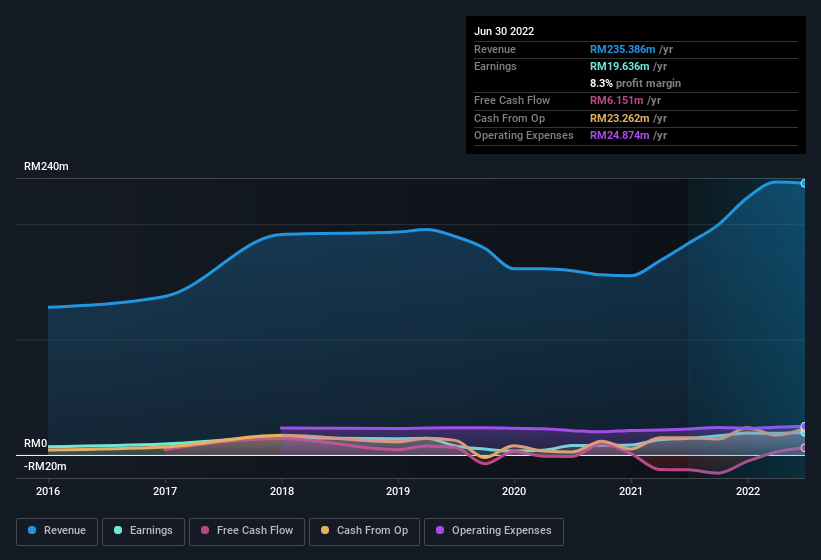
Task: Select the 2022 year on the x-axis
Action: [x=747, y=491]
